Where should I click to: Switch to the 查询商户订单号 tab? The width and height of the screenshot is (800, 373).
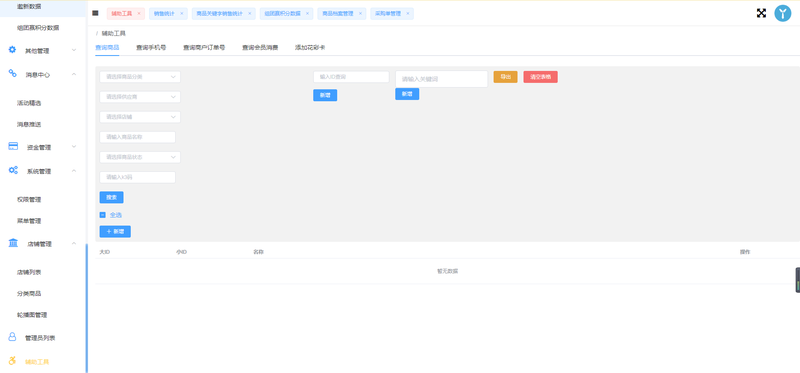click(x=204, y=47)
